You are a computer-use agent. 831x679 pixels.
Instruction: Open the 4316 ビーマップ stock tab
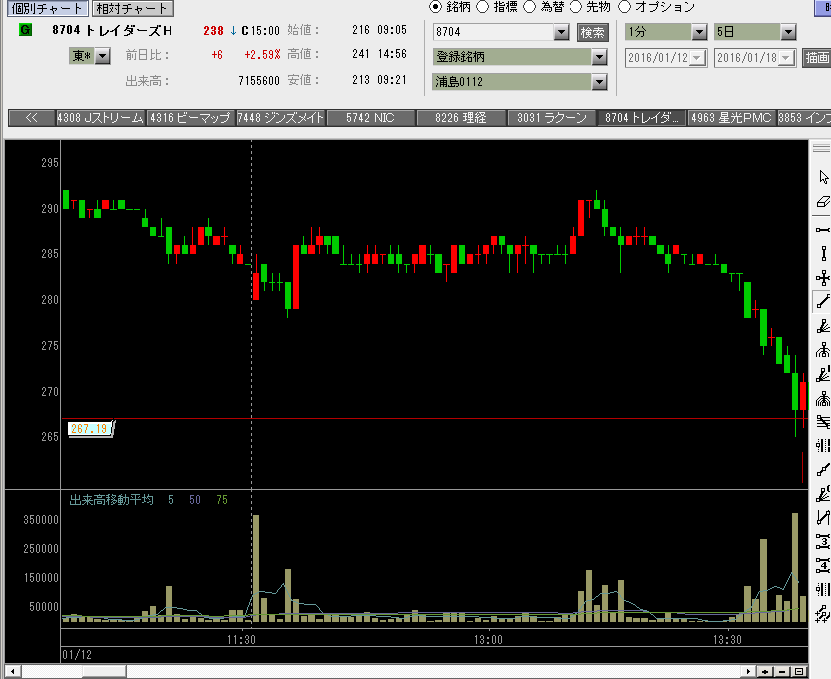coord(190,118)
